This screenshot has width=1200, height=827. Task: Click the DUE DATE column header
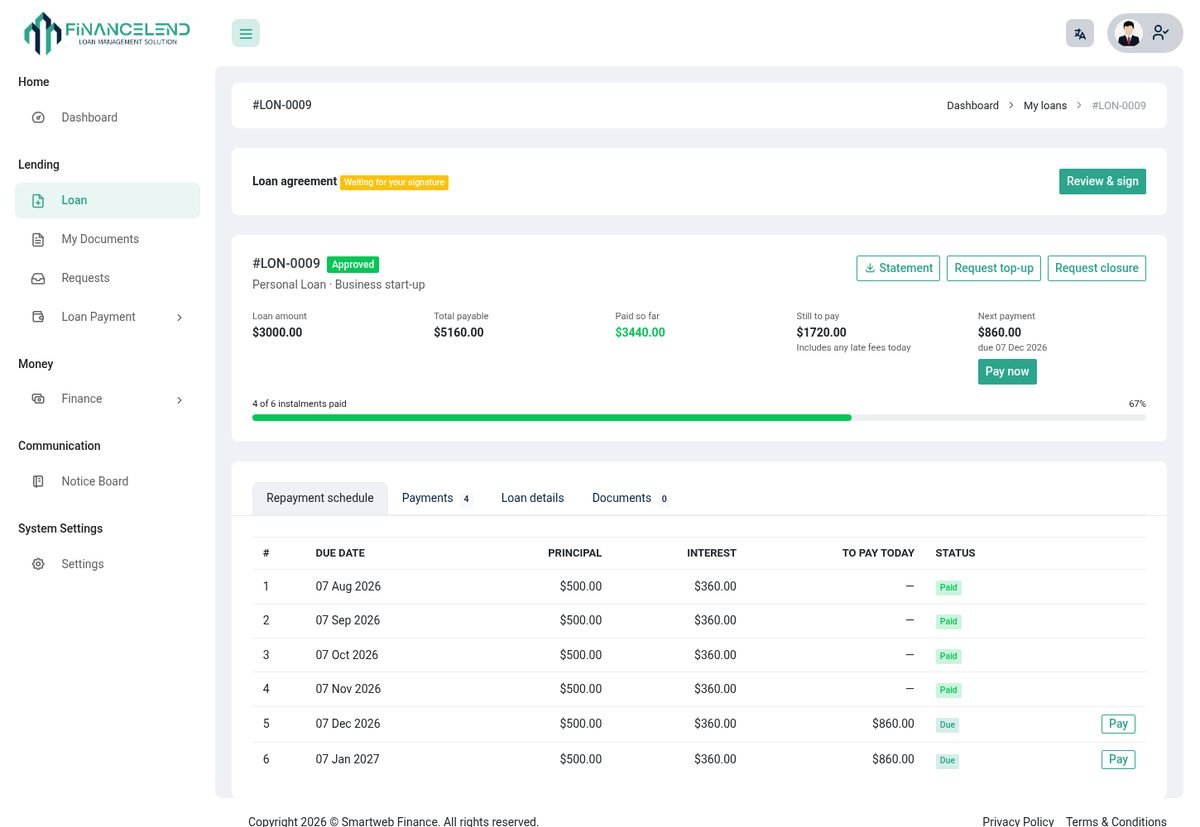click(340, 553)
